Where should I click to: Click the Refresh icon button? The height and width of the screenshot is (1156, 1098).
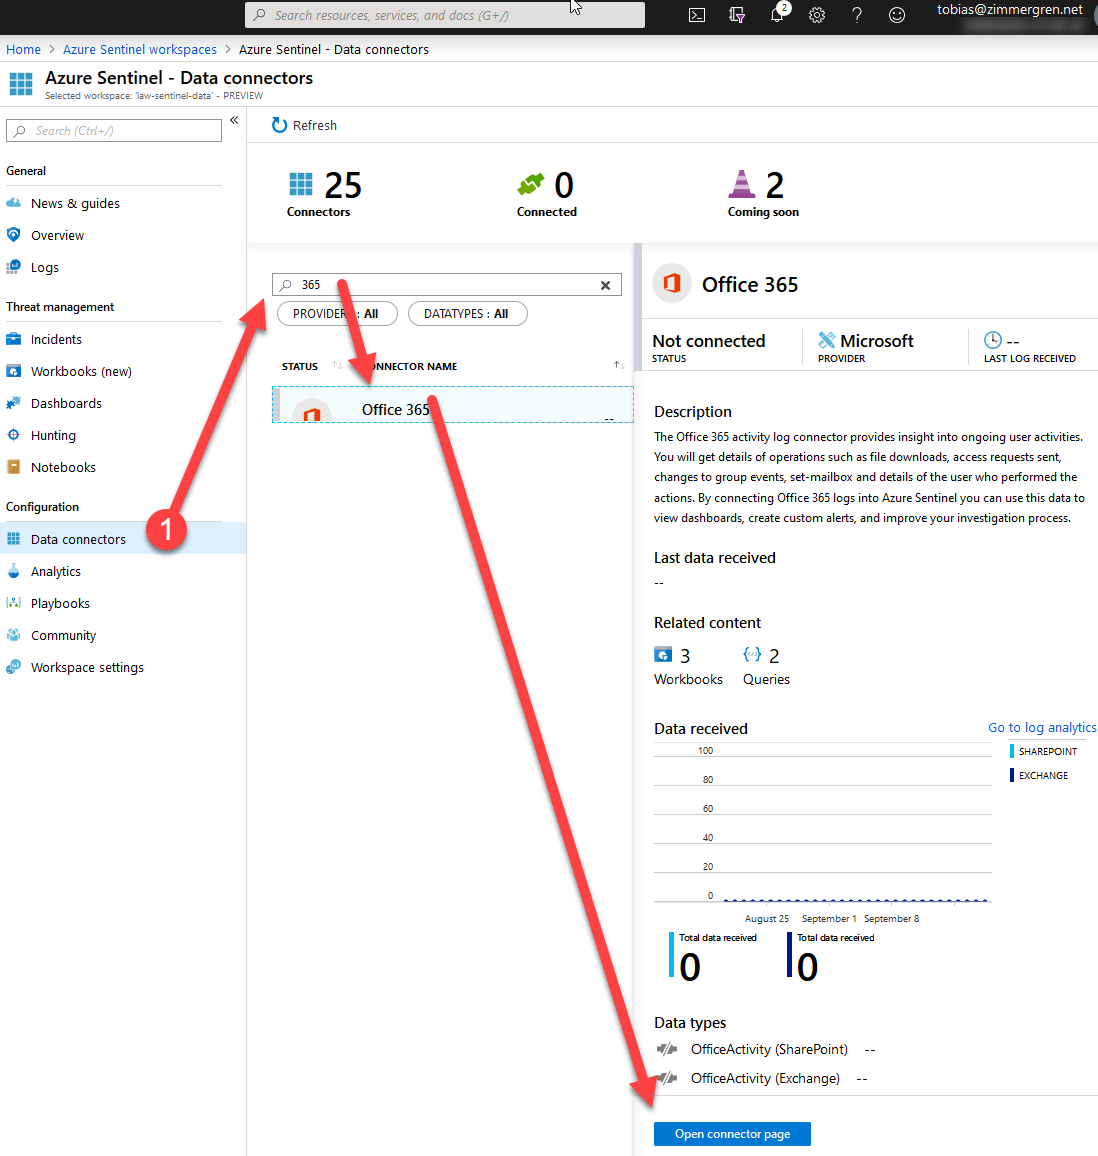click(x=280, y=125)
